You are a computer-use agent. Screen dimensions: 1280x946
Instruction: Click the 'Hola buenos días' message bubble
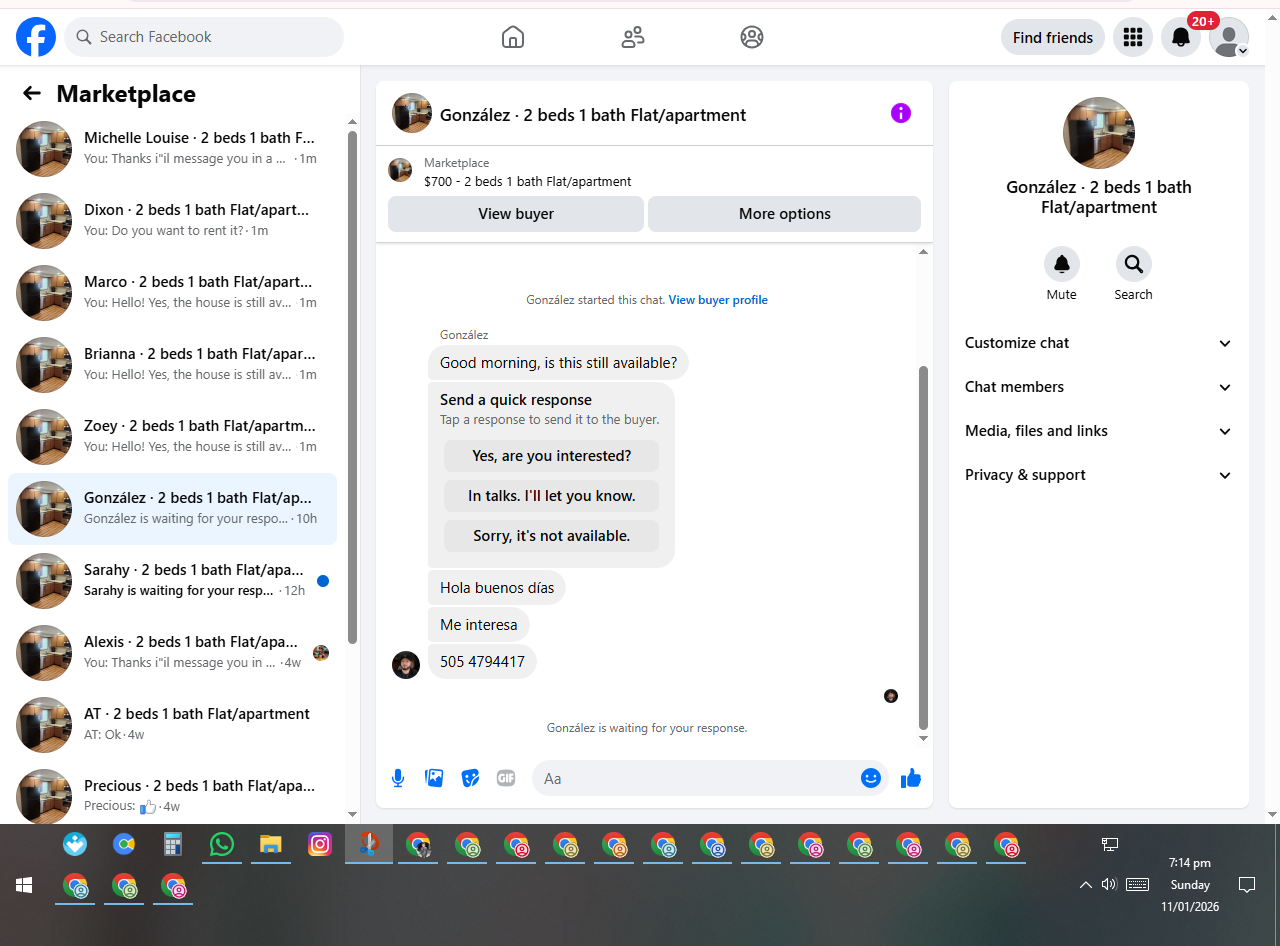coord(497,588)
